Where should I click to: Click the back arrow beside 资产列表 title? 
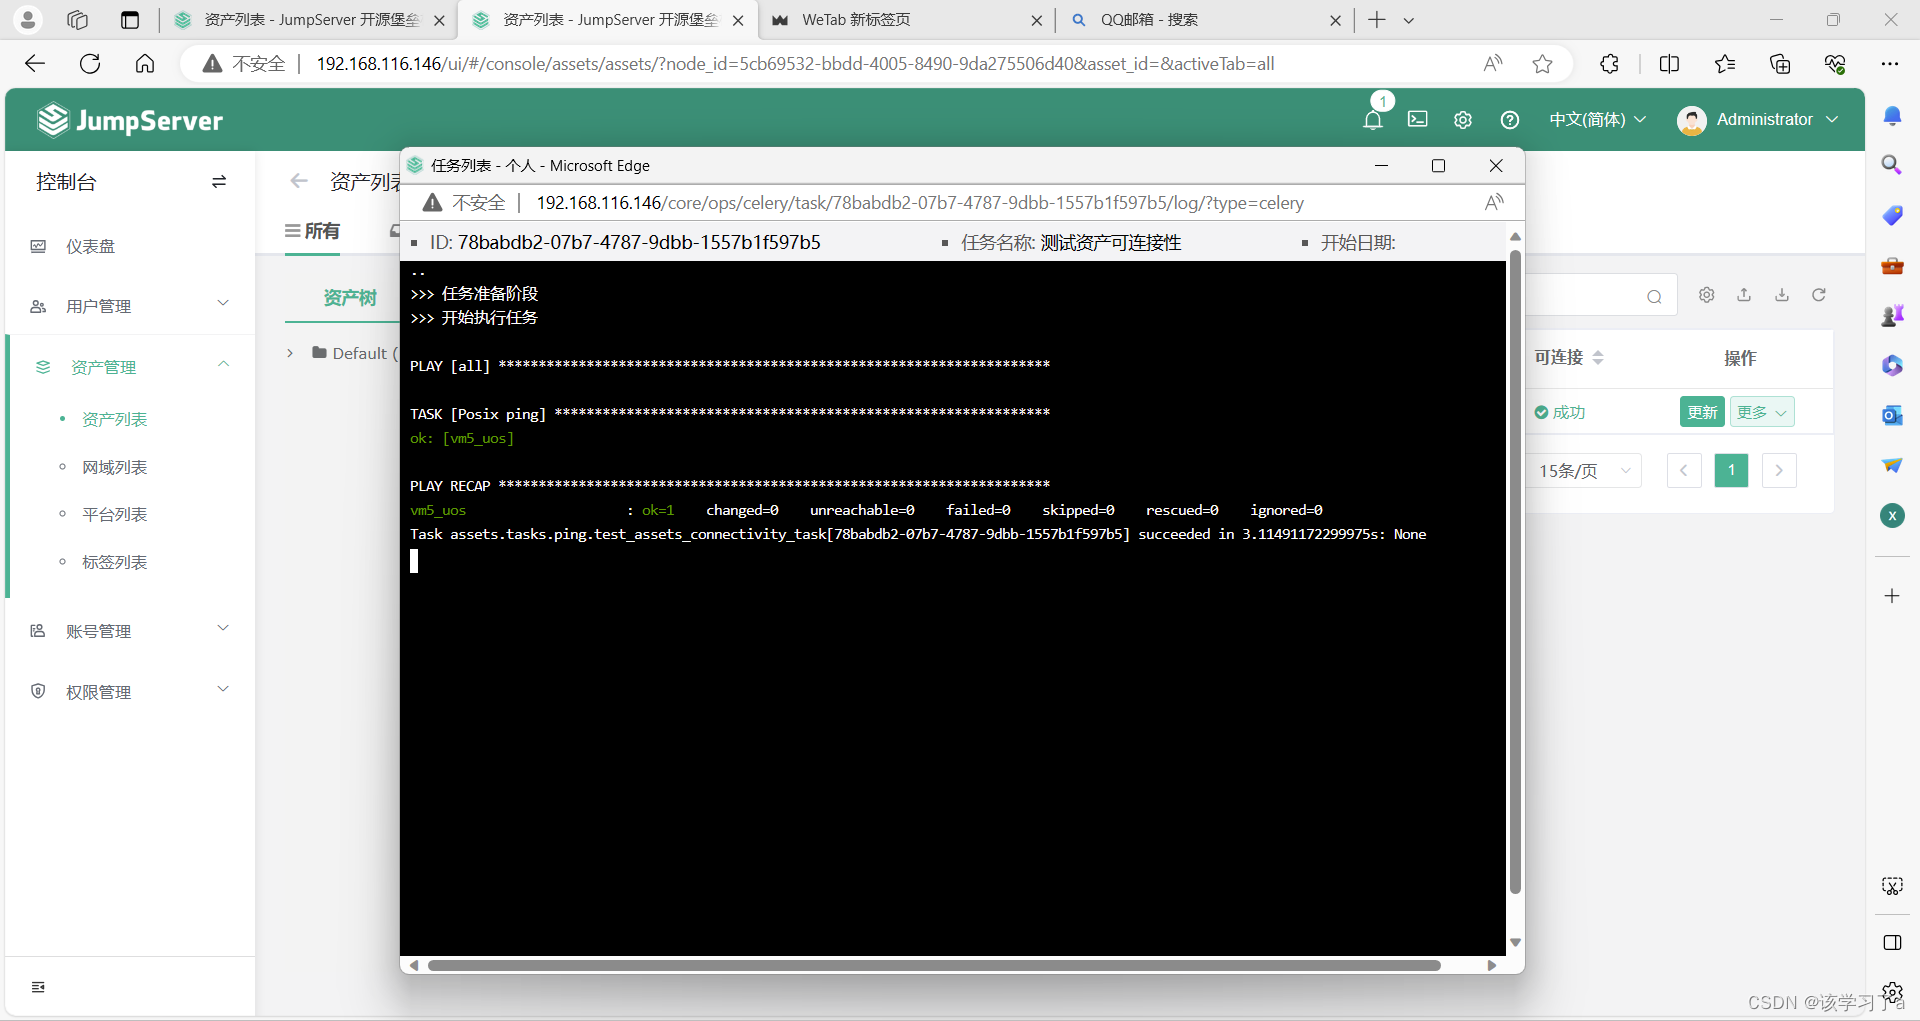(x=298, y=181)
